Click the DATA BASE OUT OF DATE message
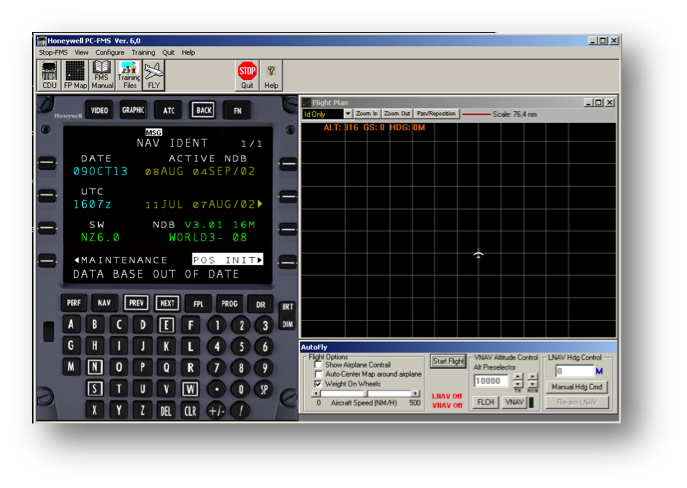 coord(156,274)
